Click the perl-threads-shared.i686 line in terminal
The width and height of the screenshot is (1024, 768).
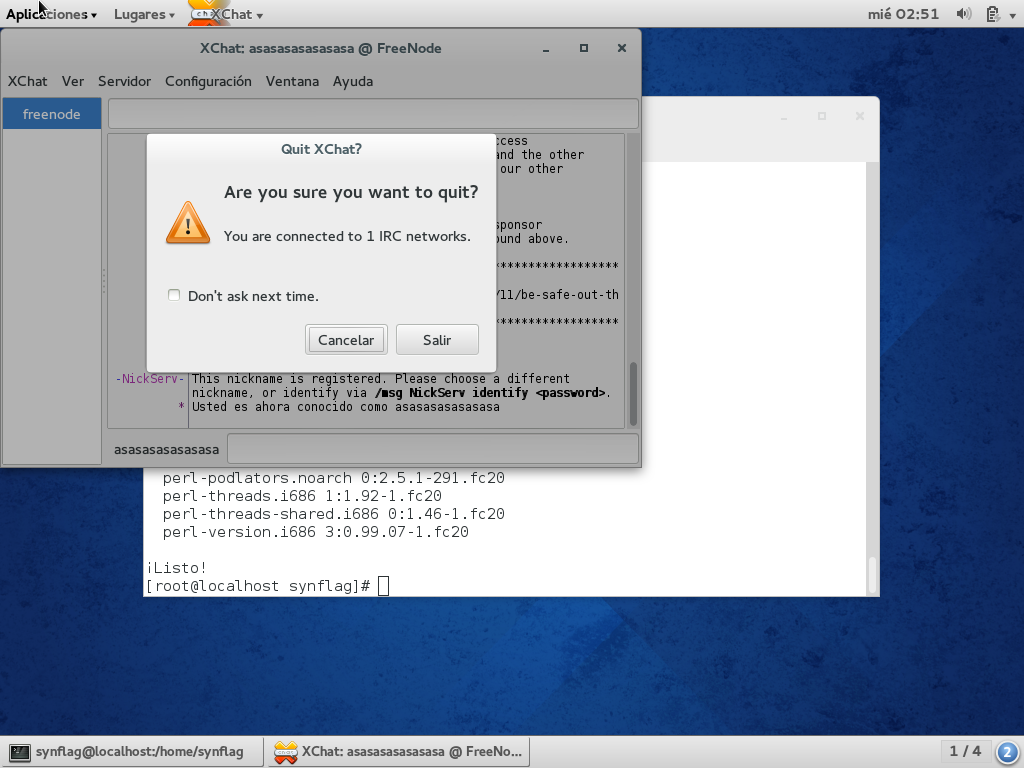(334, 514)
